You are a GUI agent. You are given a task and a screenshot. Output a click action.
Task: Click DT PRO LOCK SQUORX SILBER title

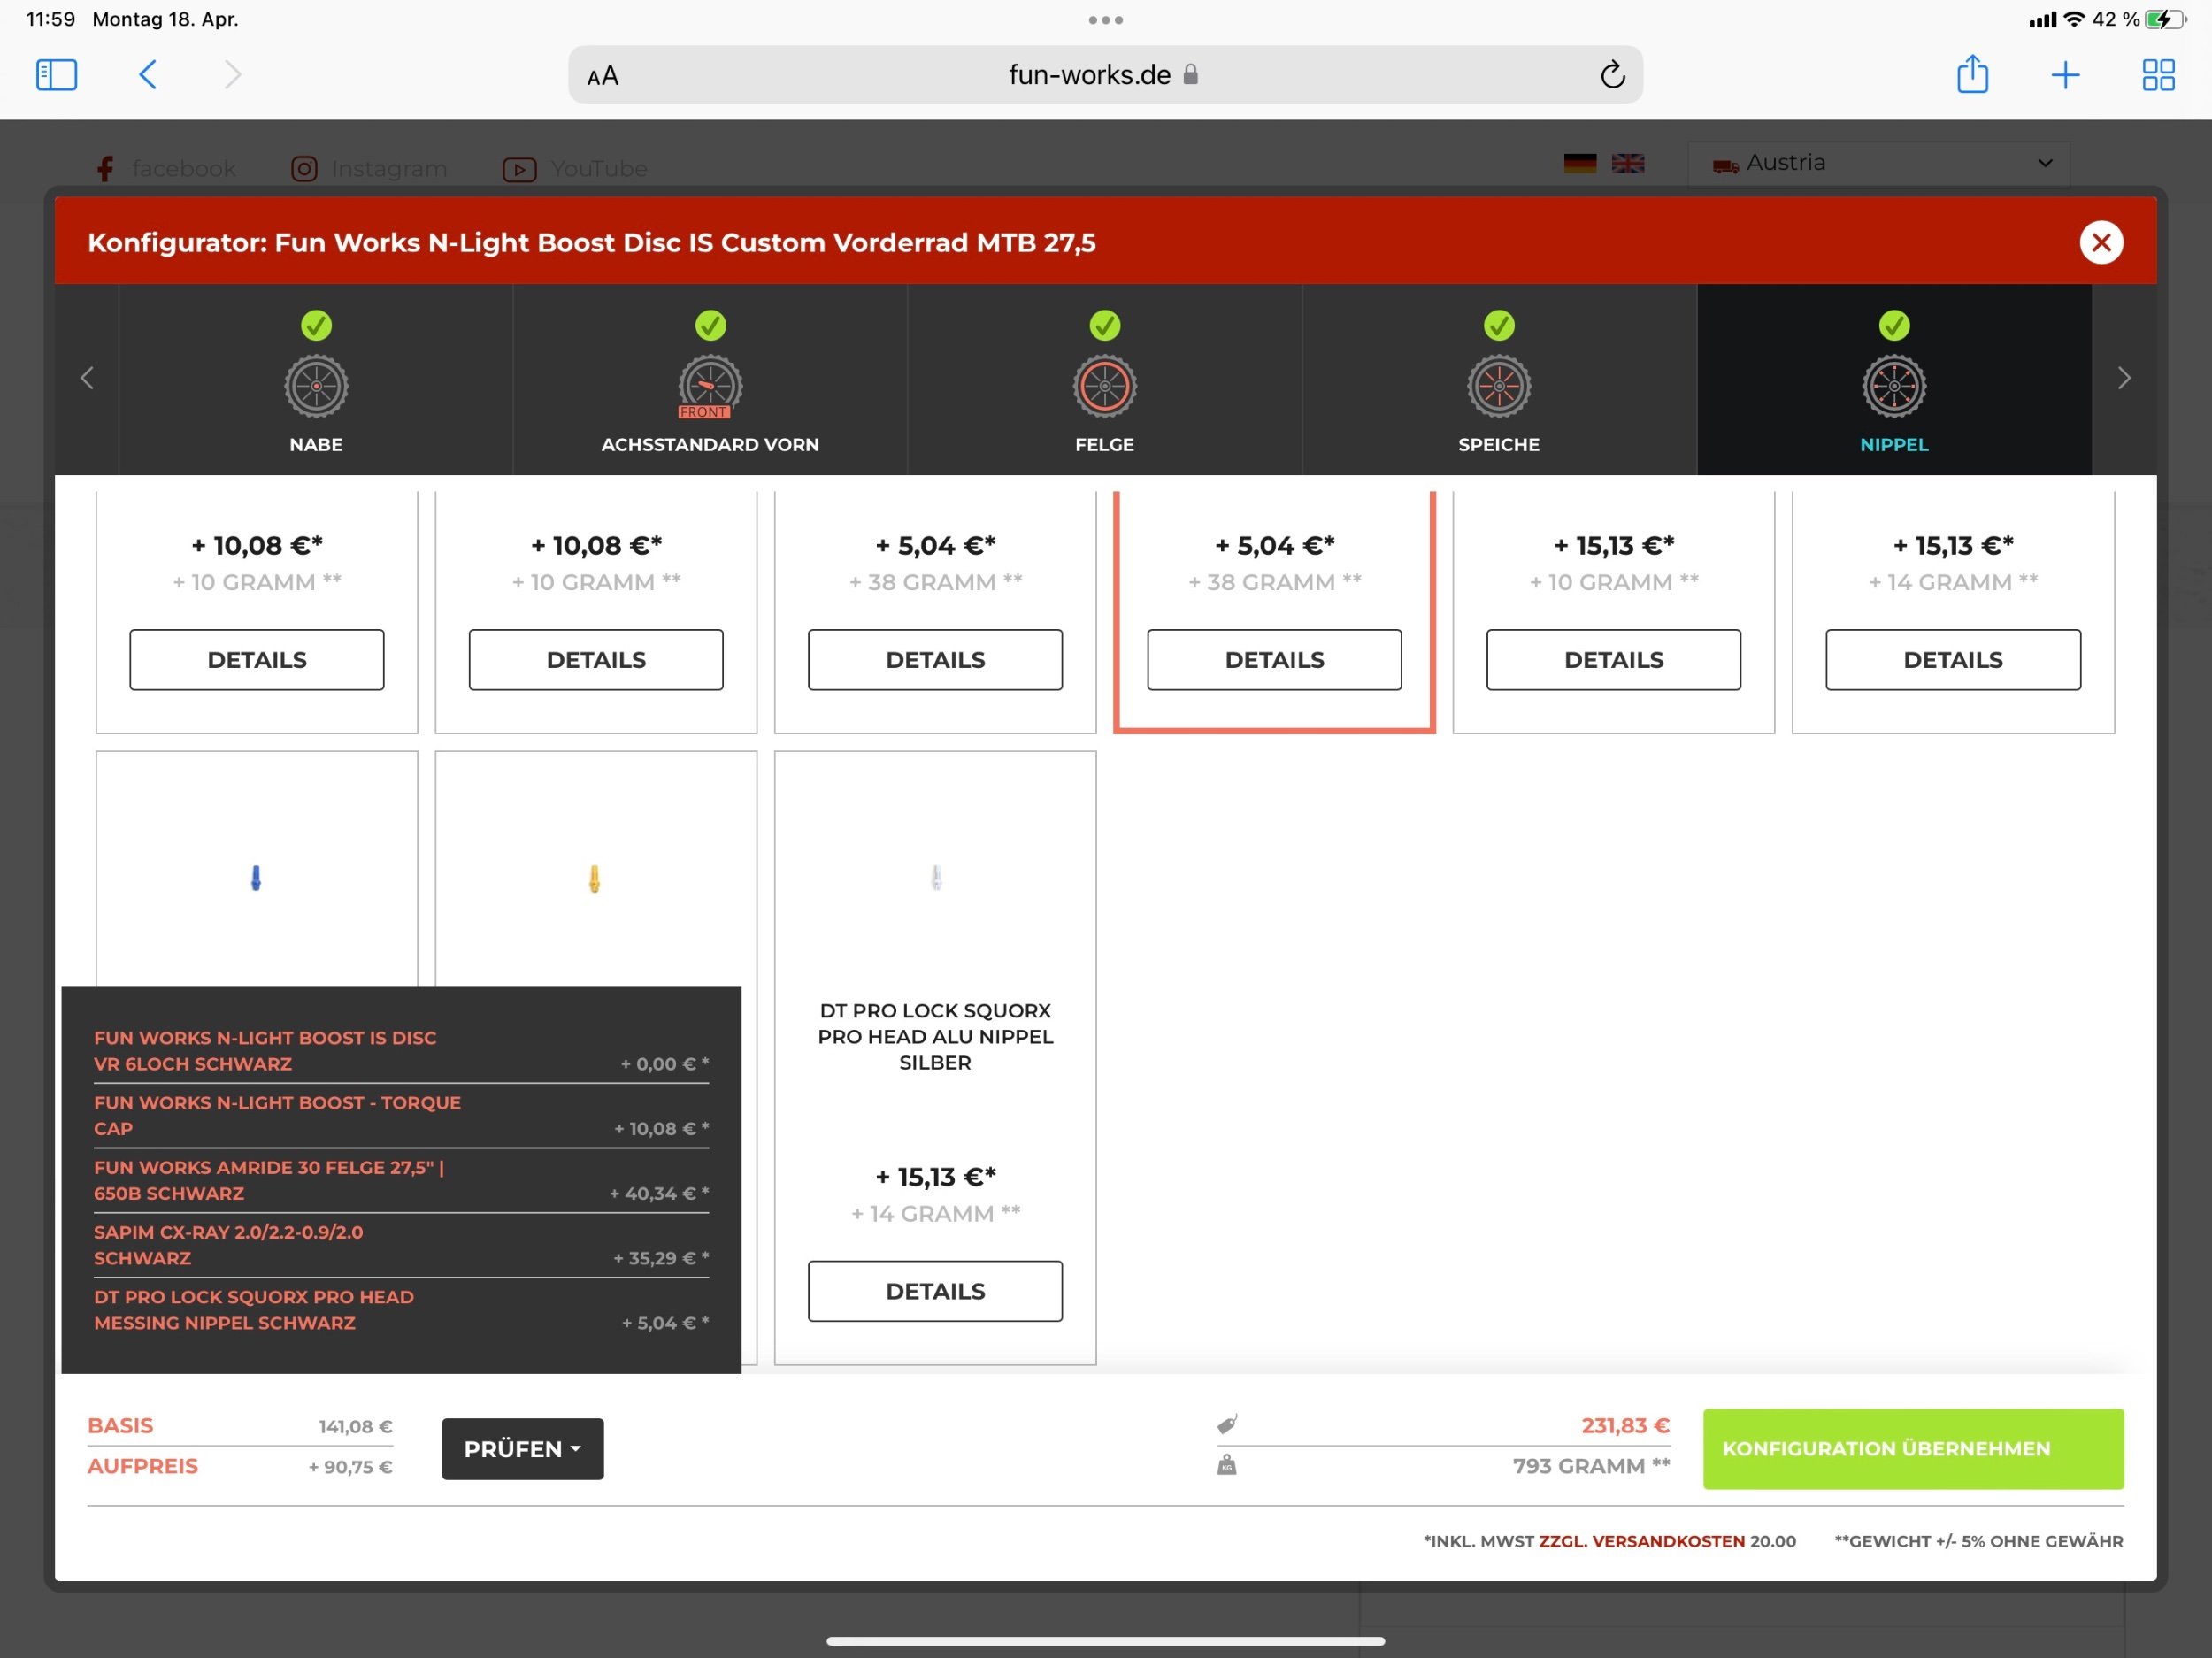point(935,1036)
